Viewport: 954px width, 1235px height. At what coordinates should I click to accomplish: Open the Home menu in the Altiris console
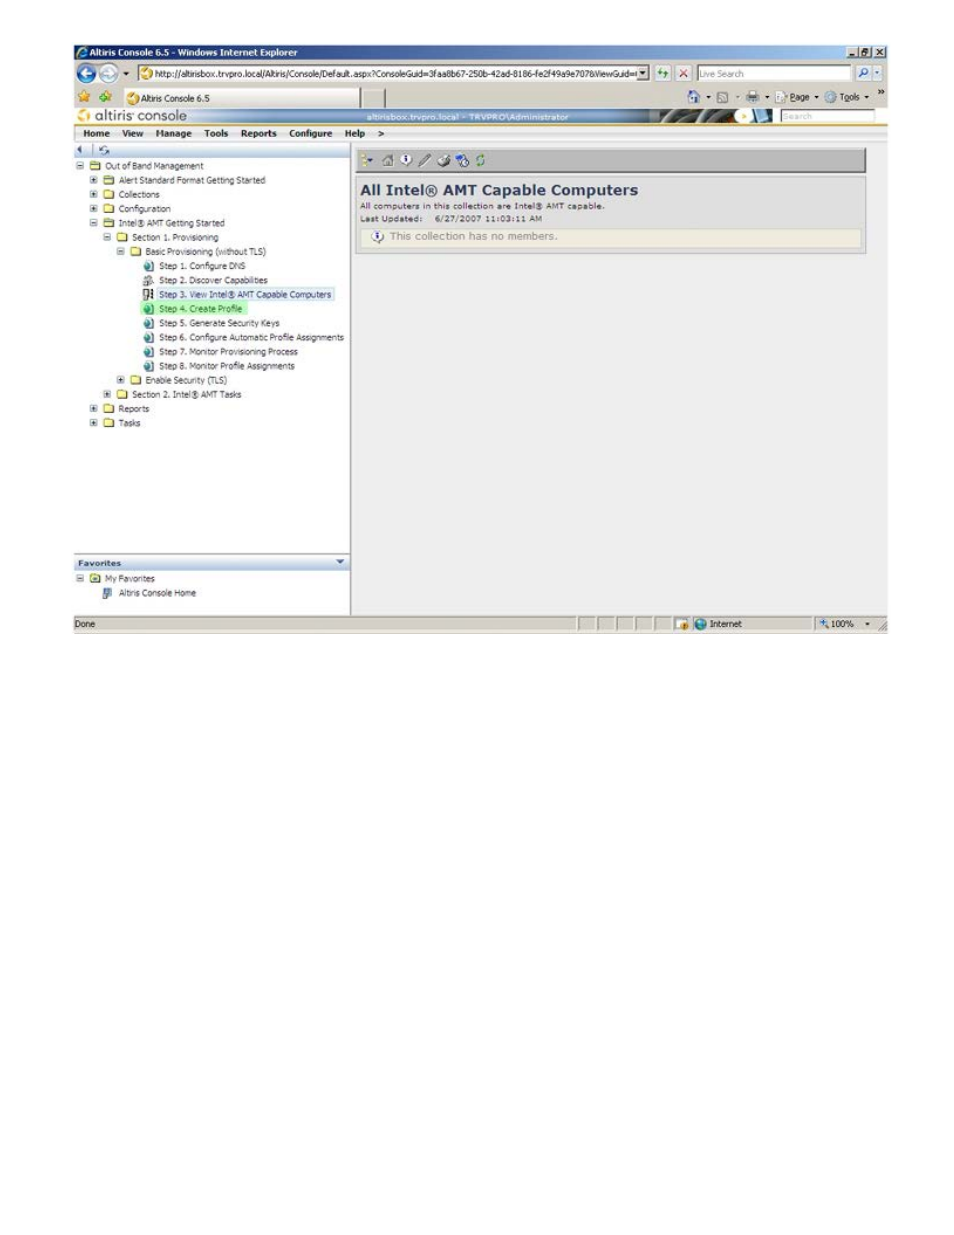(x=96, y=133)
